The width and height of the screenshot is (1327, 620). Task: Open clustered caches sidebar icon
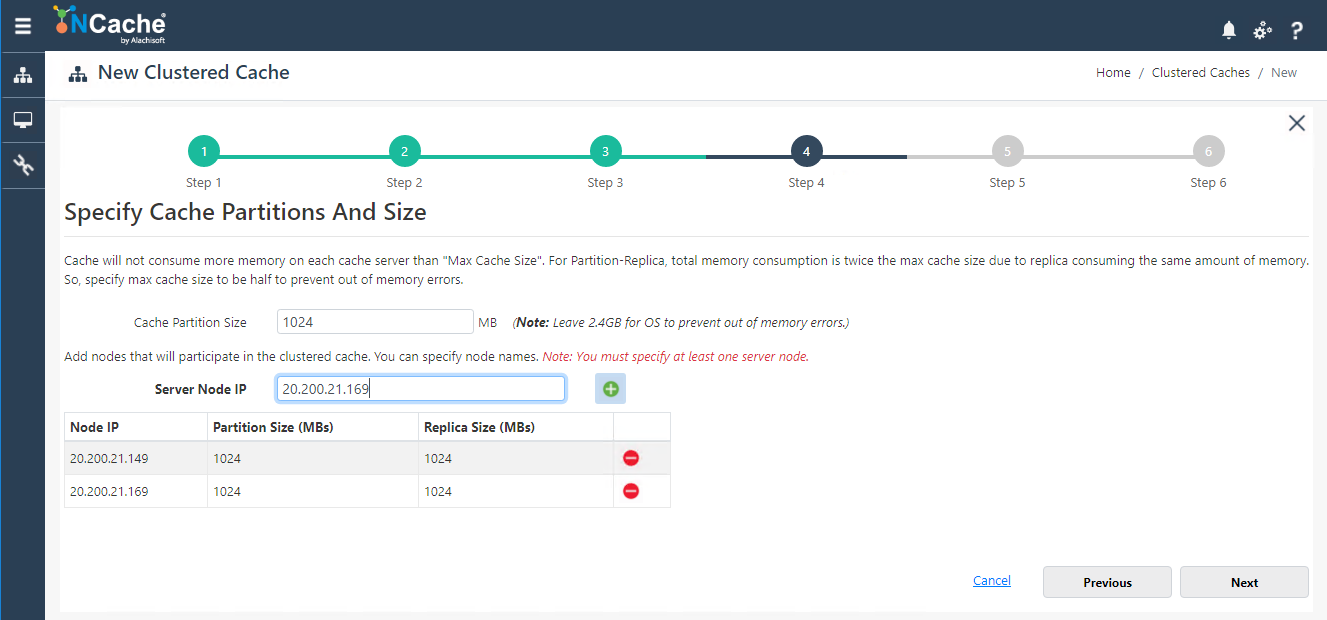click(22, 75)
